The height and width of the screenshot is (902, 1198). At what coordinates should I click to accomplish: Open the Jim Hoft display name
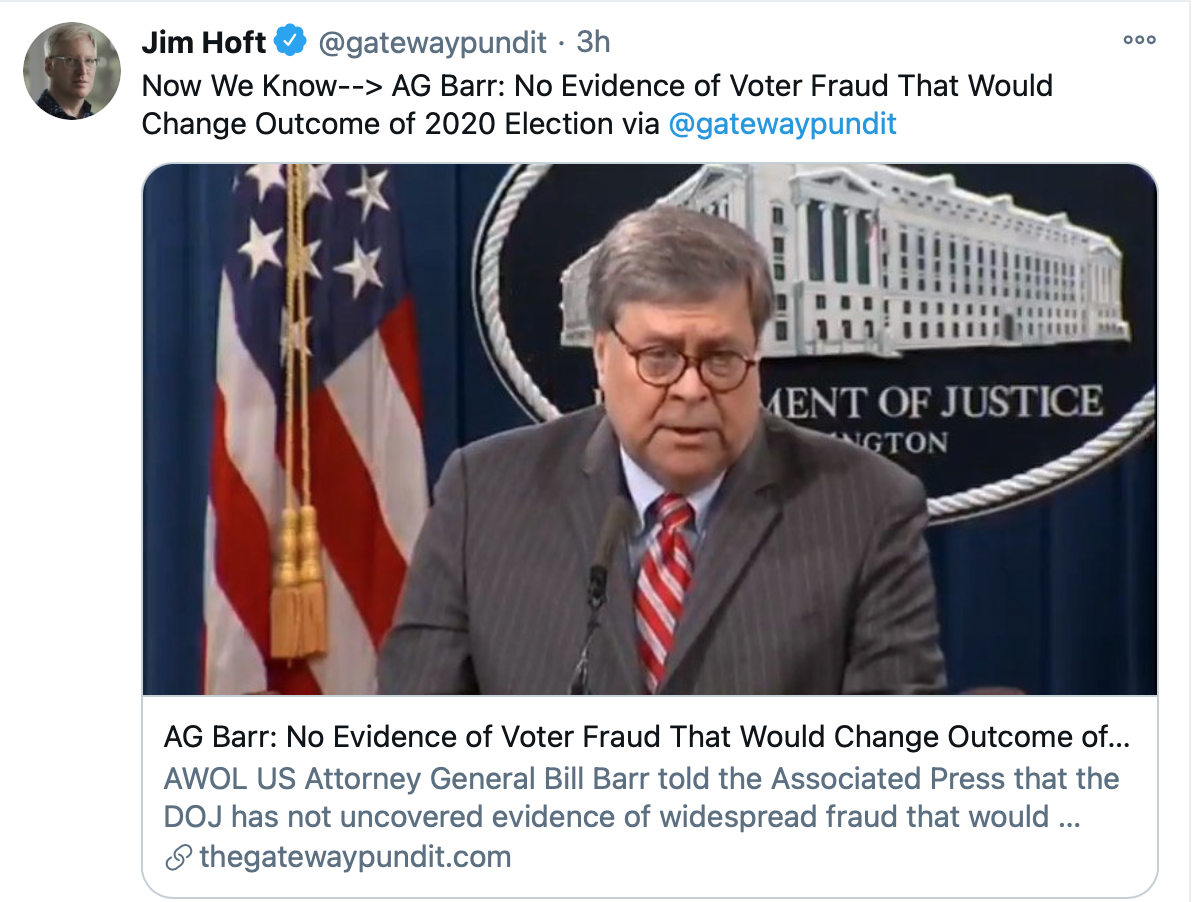pyautogui.click(x=204, y=42)
